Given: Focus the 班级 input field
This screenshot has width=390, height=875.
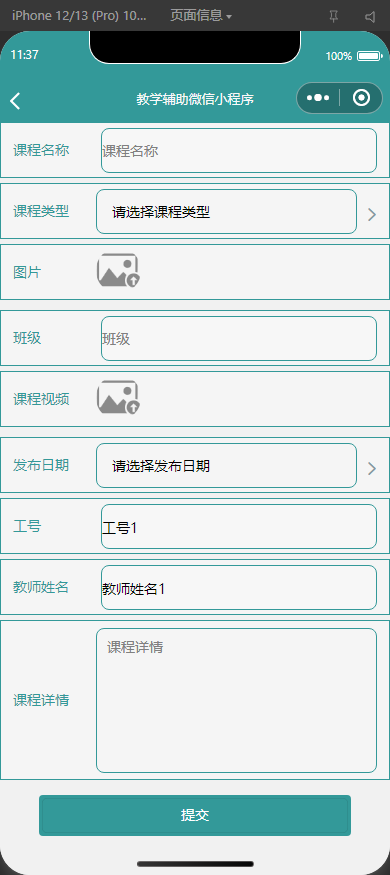Looking at the screenshot, I should pyautogui.click(x=239, y=339).
